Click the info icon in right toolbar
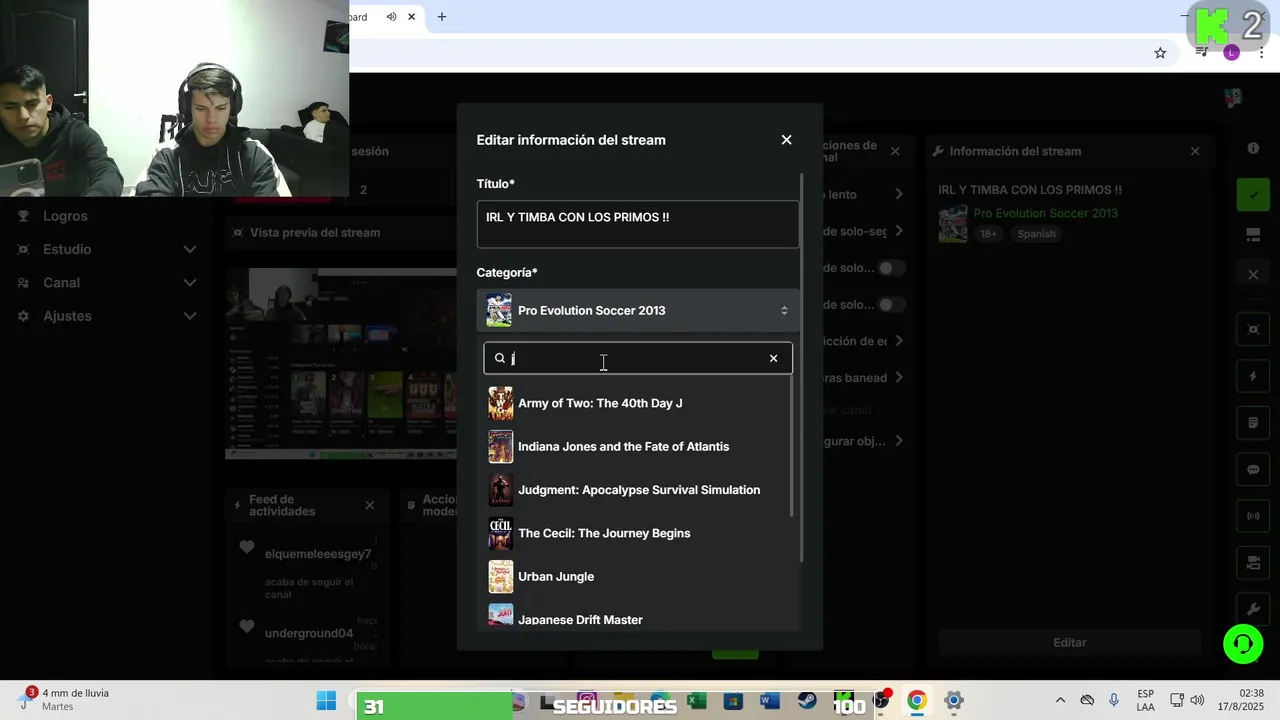This screenshot has height=720, width=1280. (x=1253, y=148)
